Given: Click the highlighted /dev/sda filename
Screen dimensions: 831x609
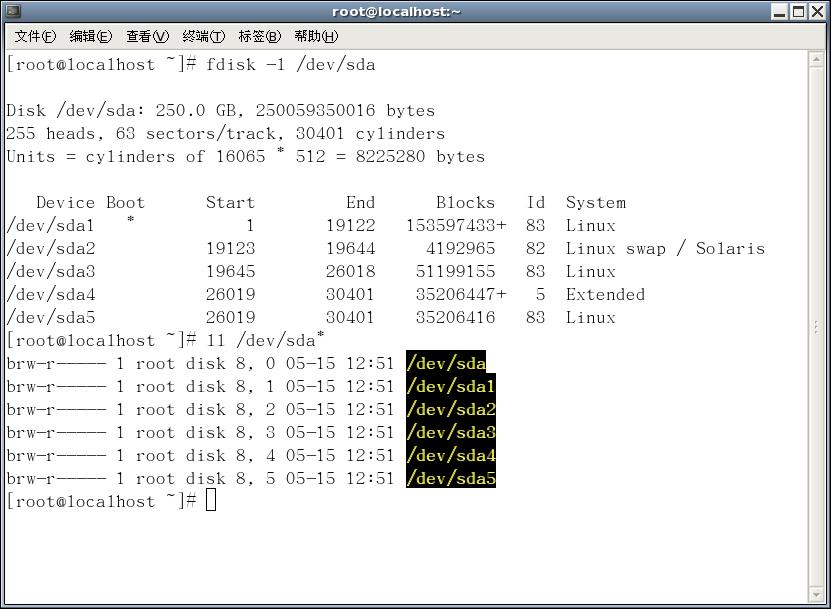Looking at the screenshot, I should pos(447,363).
